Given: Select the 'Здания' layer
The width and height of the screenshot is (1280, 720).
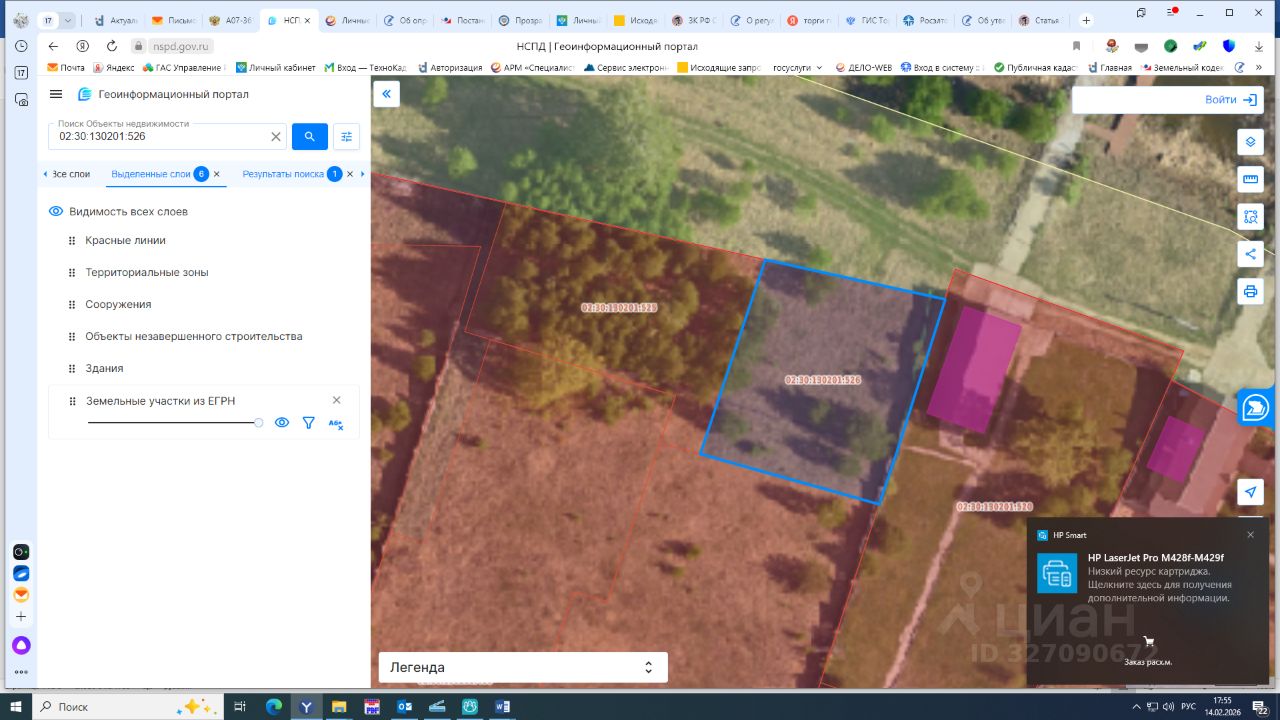Looking at the screenshot, I should click(x=104, y=368).
